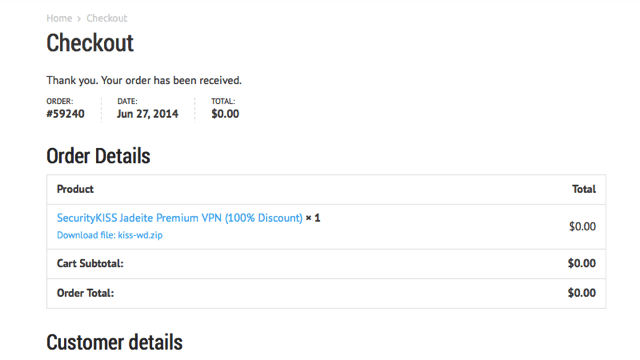Click the Checkout breadcrumb item
Screen dimensions: 640x360
(107, 18)
